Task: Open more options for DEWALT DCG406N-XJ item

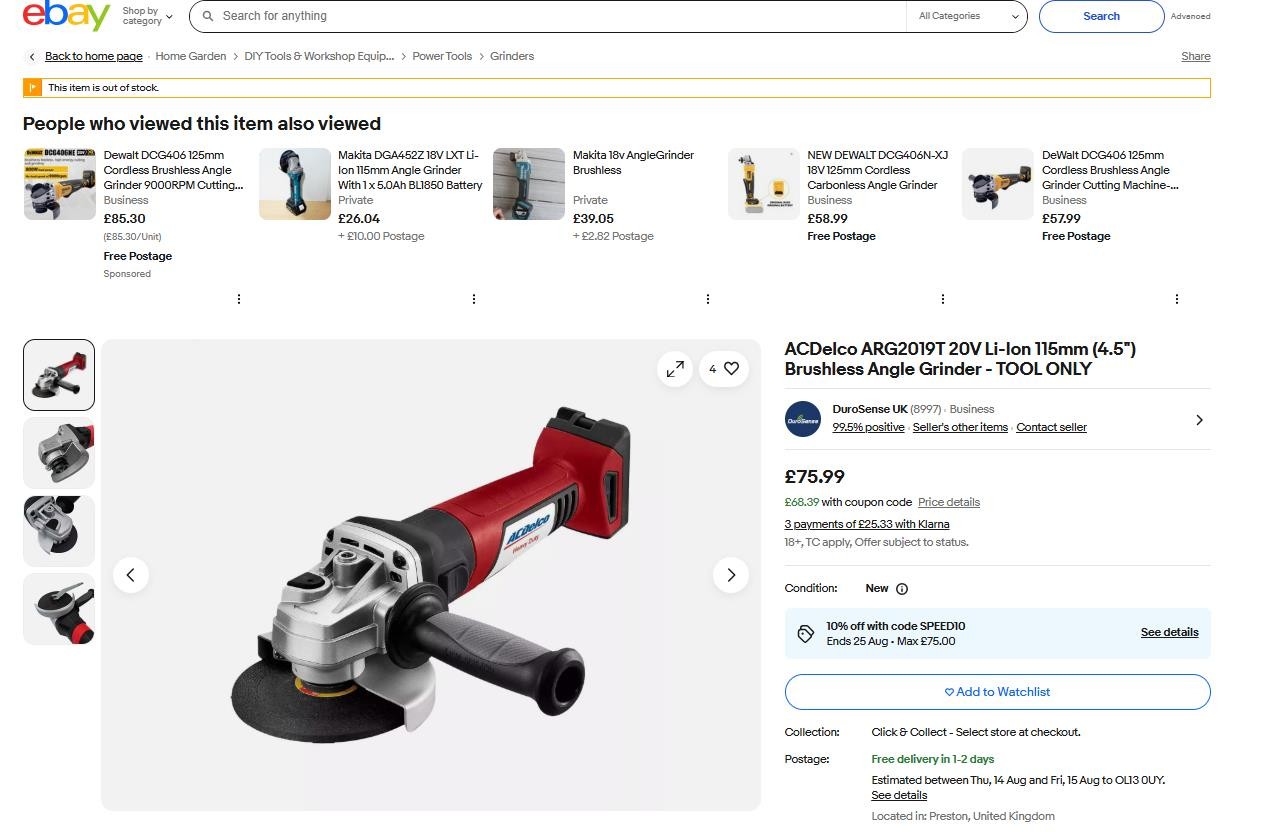Action: click(943, 299)
